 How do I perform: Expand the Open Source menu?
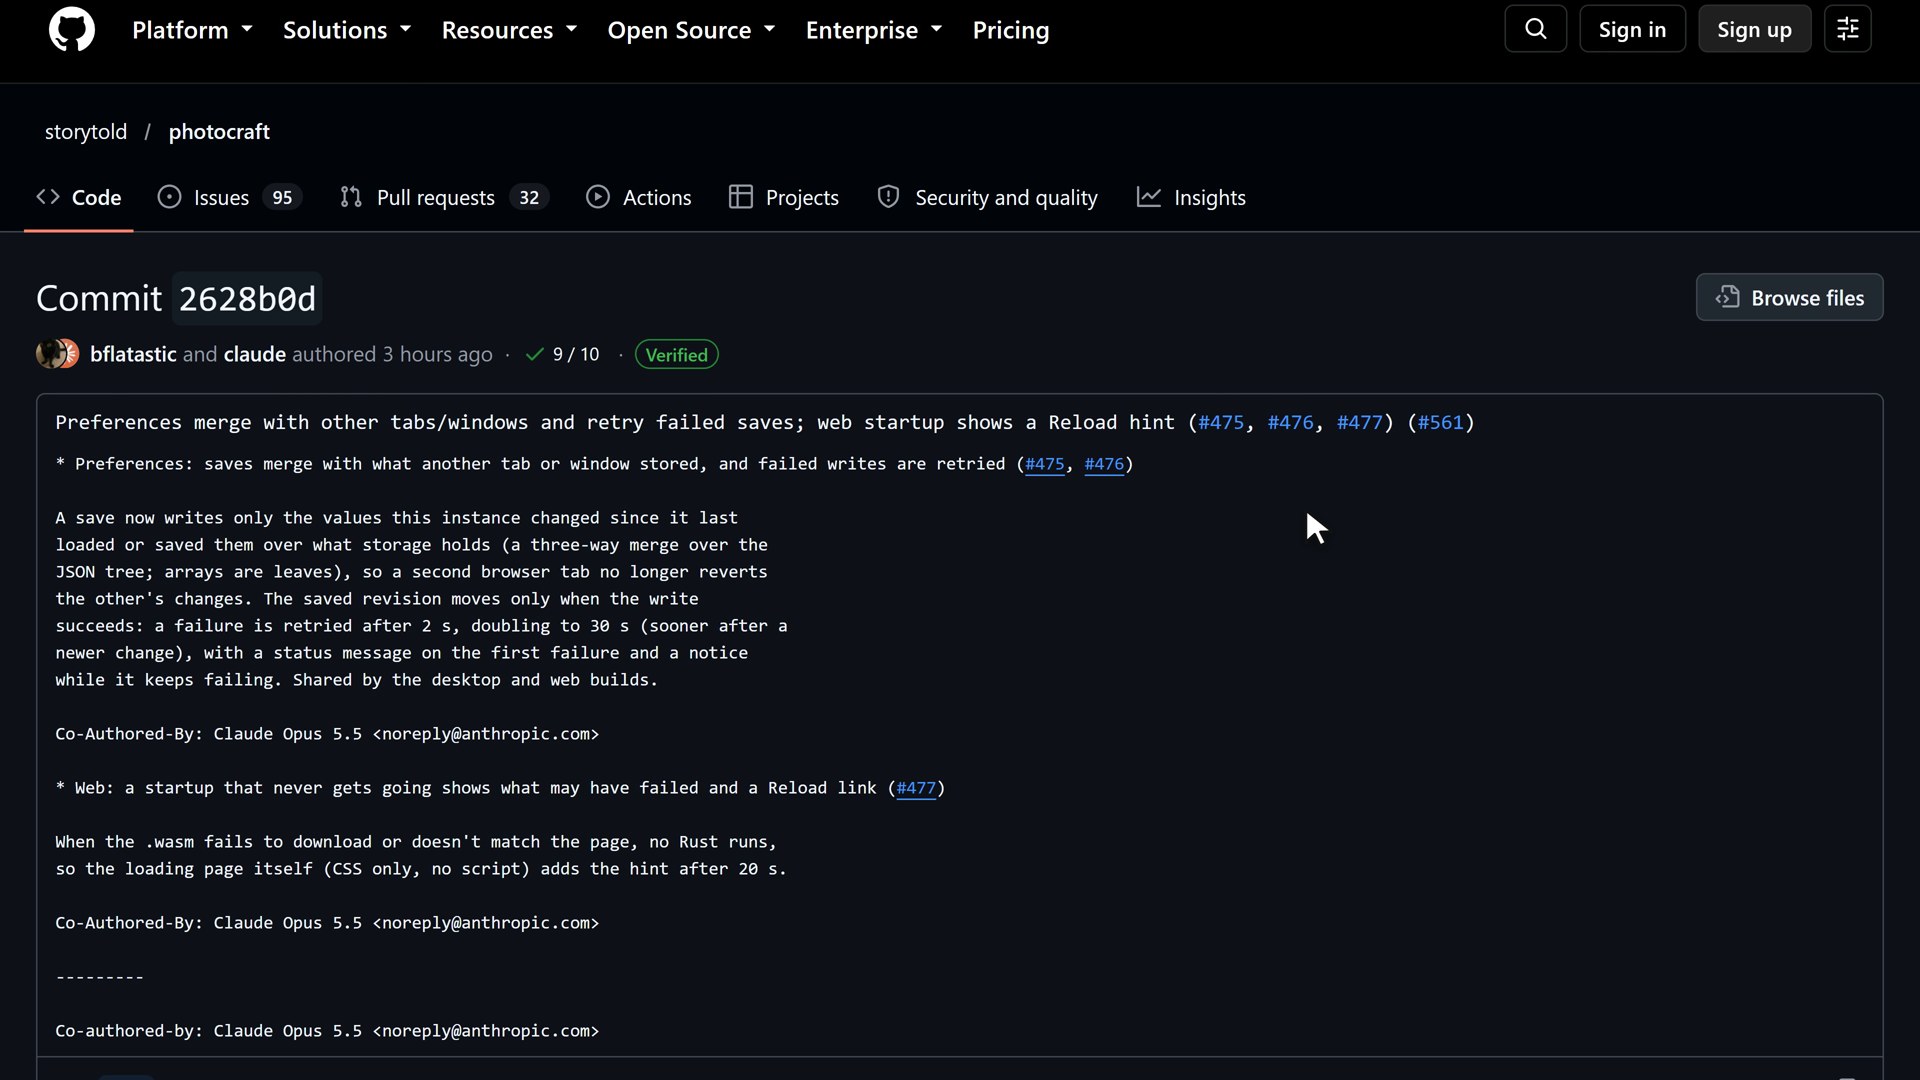pos(691,30)
